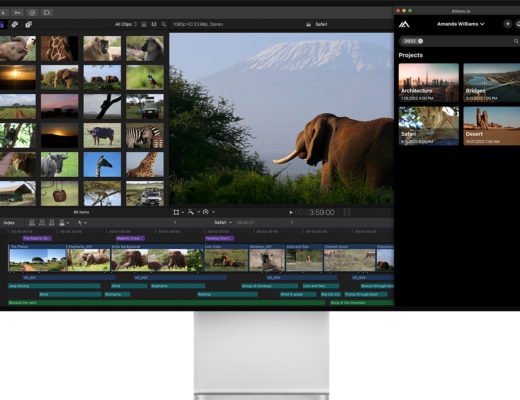This screenshot has height=400, width=520.
Task: Go back in timeline history arrow
Action: [175, 223]
